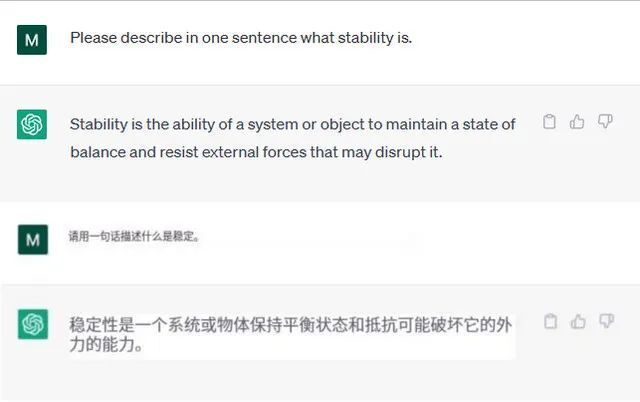This screenshot has width=640, height=402.
Task: Copy the English stability response to clipboard
Action: pos(549,122)
